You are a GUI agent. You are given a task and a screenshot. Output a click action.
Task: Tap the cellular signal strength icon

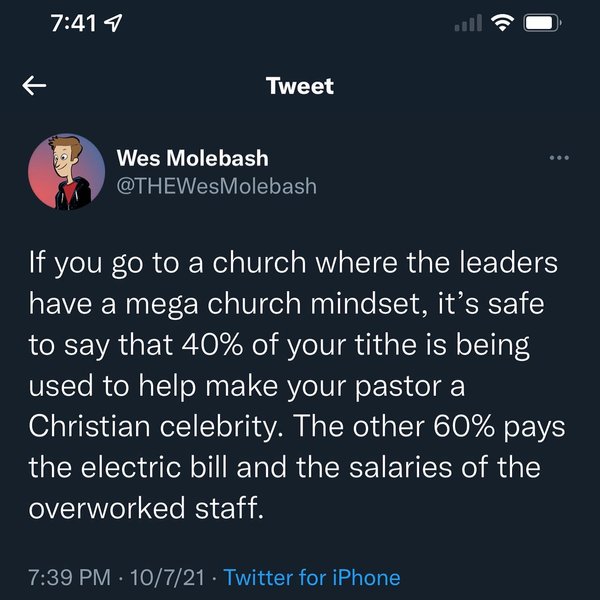469,22
